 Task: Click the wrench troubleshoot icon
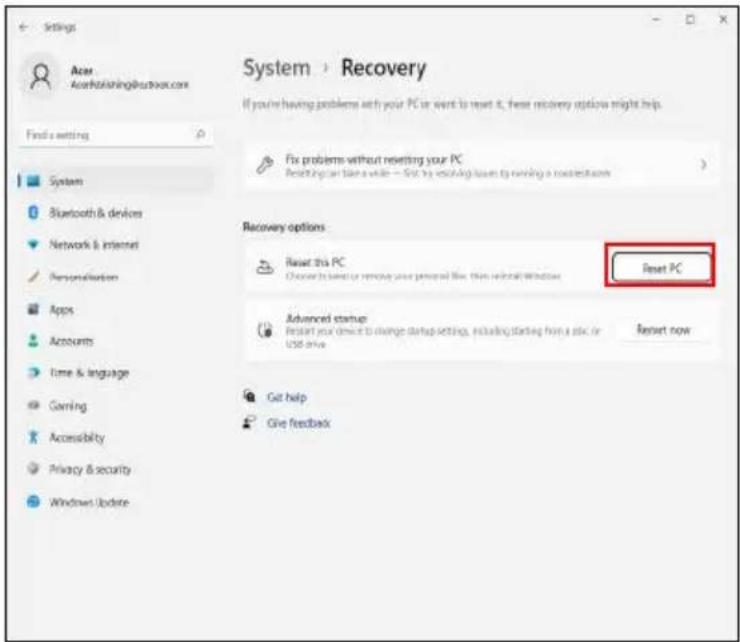tap(265, 165)
